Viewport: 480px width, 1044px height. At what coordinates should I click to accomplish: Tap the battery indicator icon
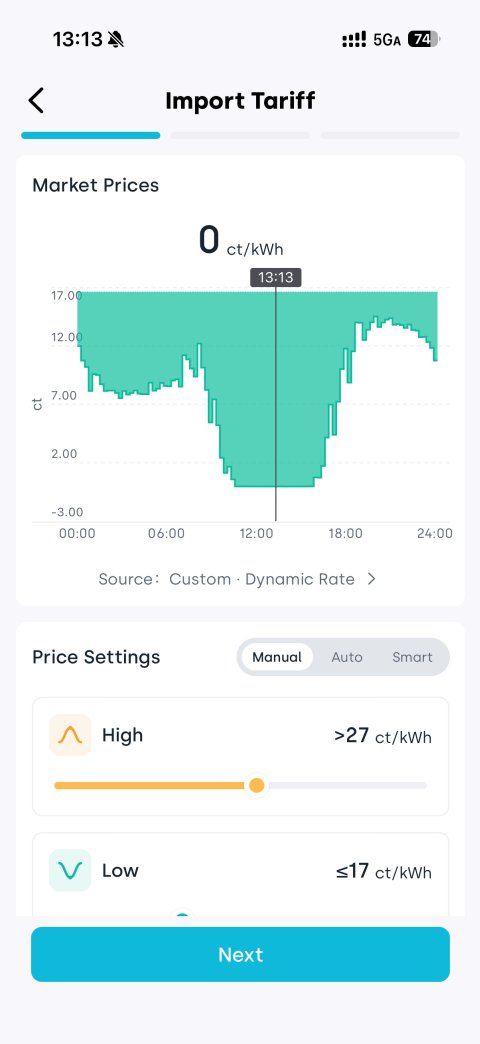(423, 40)
